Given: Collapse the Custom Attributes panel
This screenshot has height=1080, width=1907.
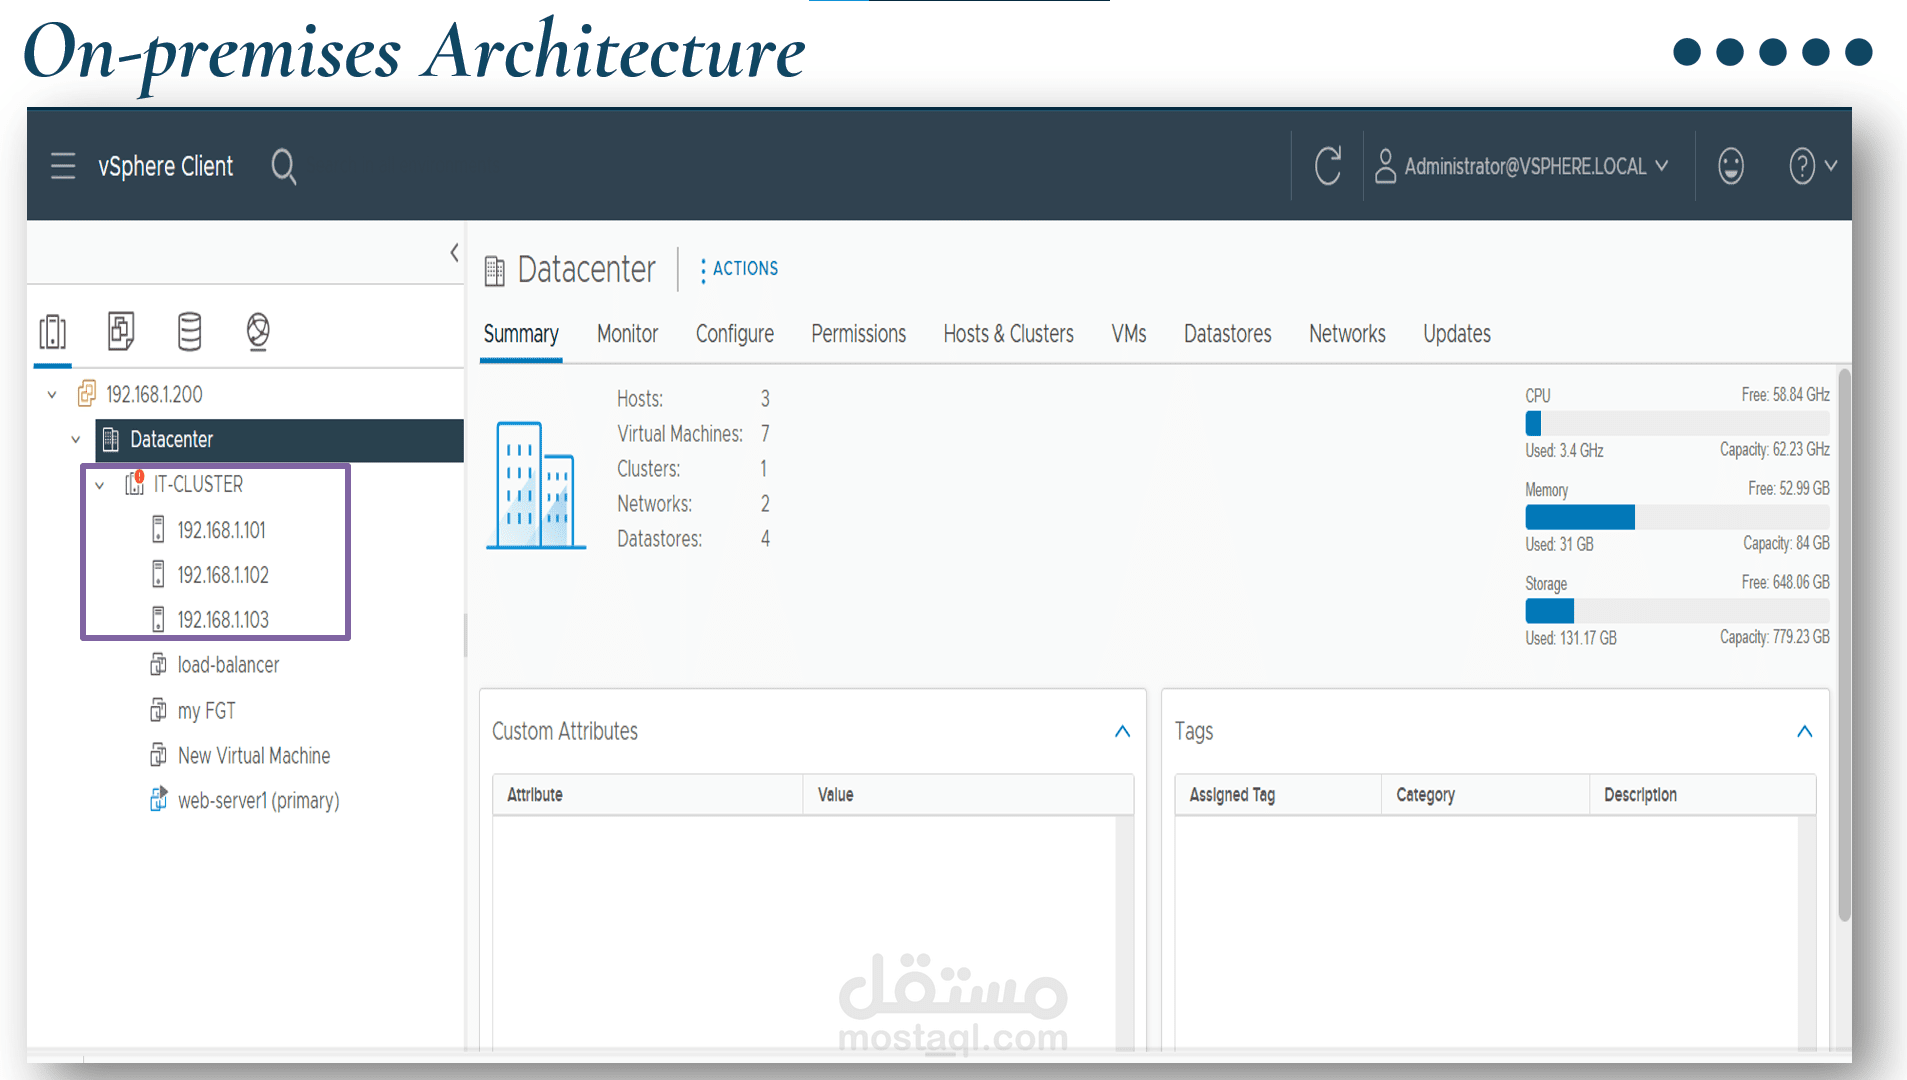Looking at the screenshot, I should pyautogui.click(x=1122, y=732).
